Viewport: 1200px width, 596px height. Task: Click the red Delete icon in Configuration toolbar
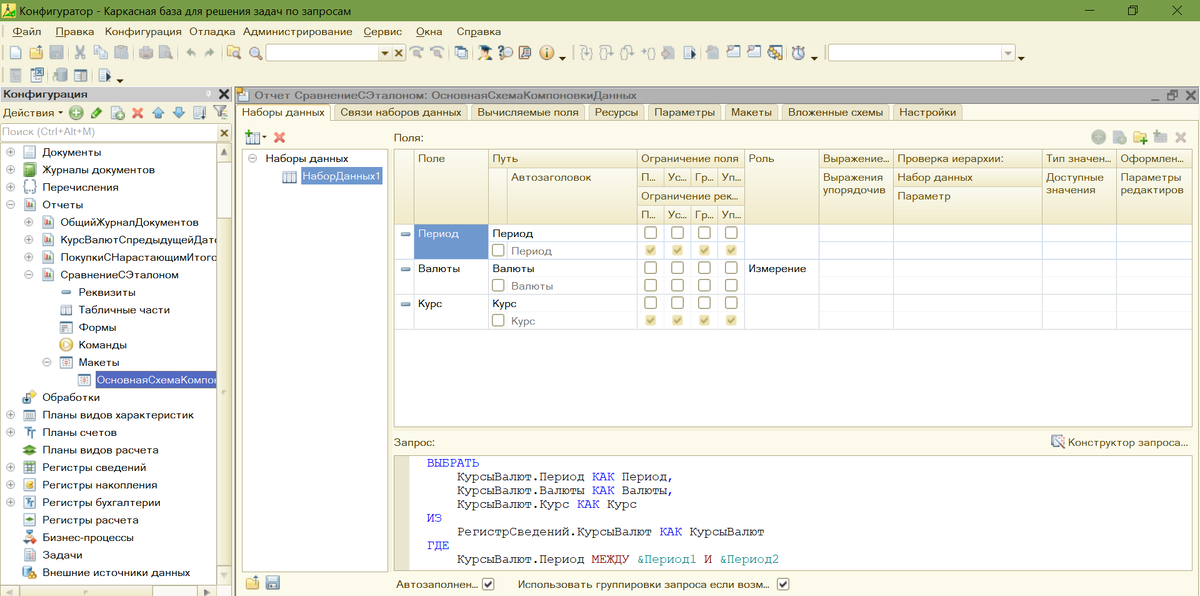click(138, 113)
